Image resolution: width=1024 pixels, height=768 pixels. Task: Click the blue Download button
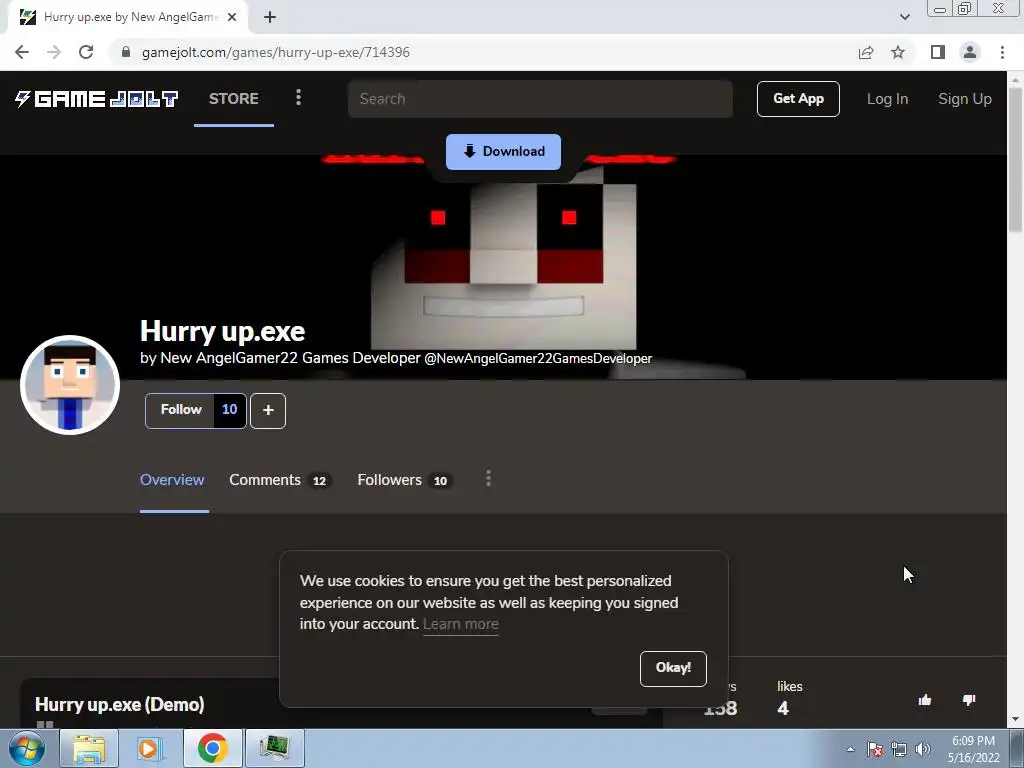(x=504, y=152)
